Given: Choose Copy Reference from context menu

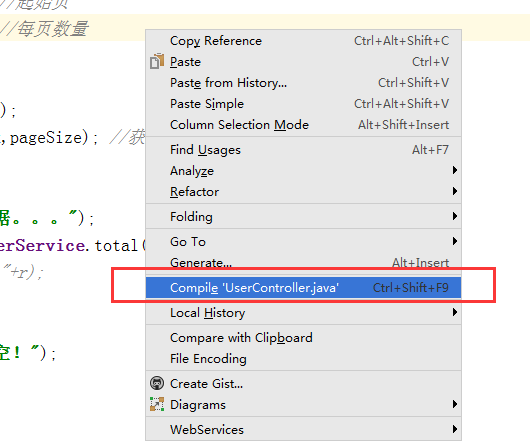Looking at the screenshot, I should 303,41.
